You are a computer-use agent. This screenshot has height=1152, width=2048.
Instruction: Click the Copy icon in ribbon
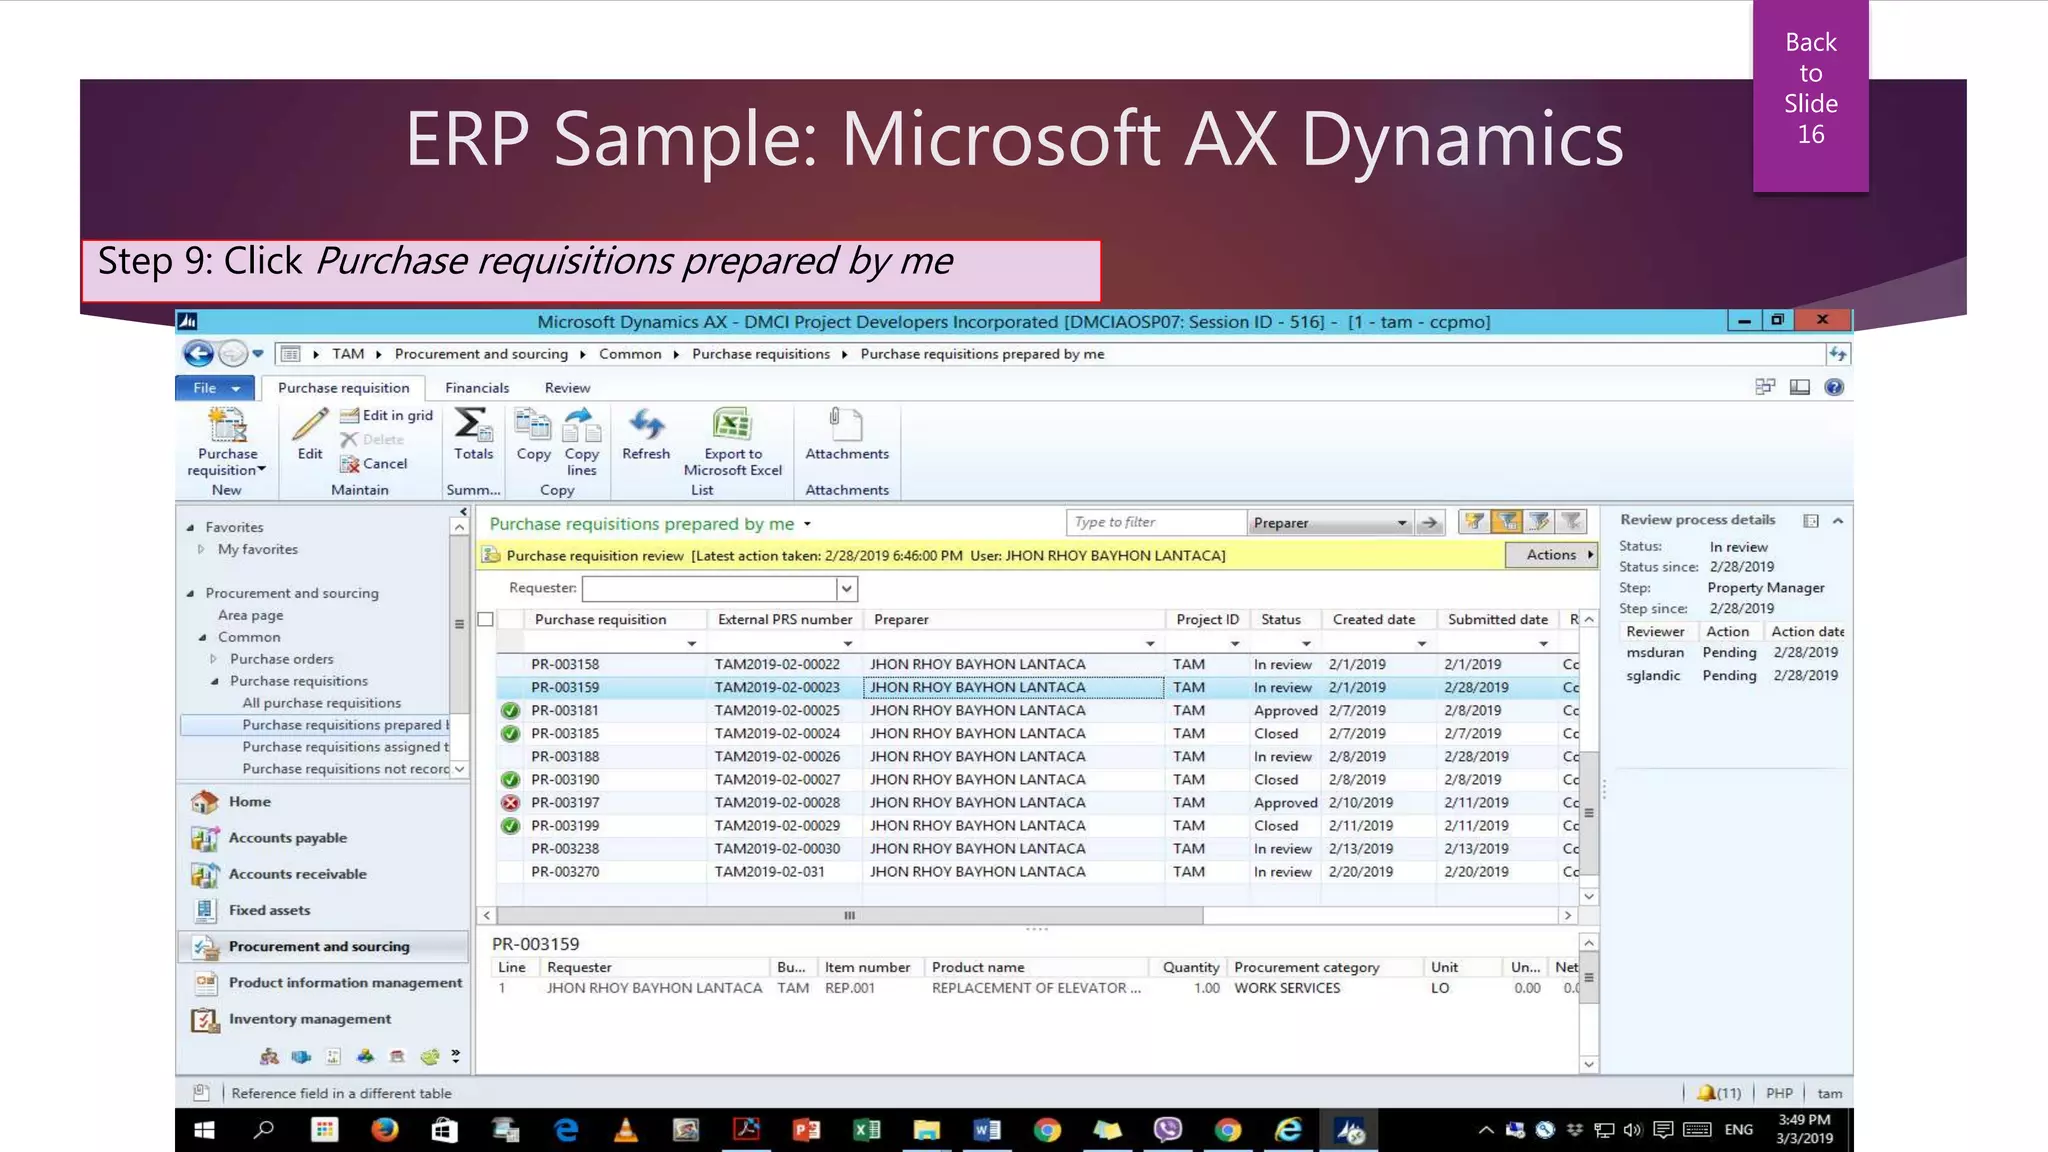coord(533,425)
